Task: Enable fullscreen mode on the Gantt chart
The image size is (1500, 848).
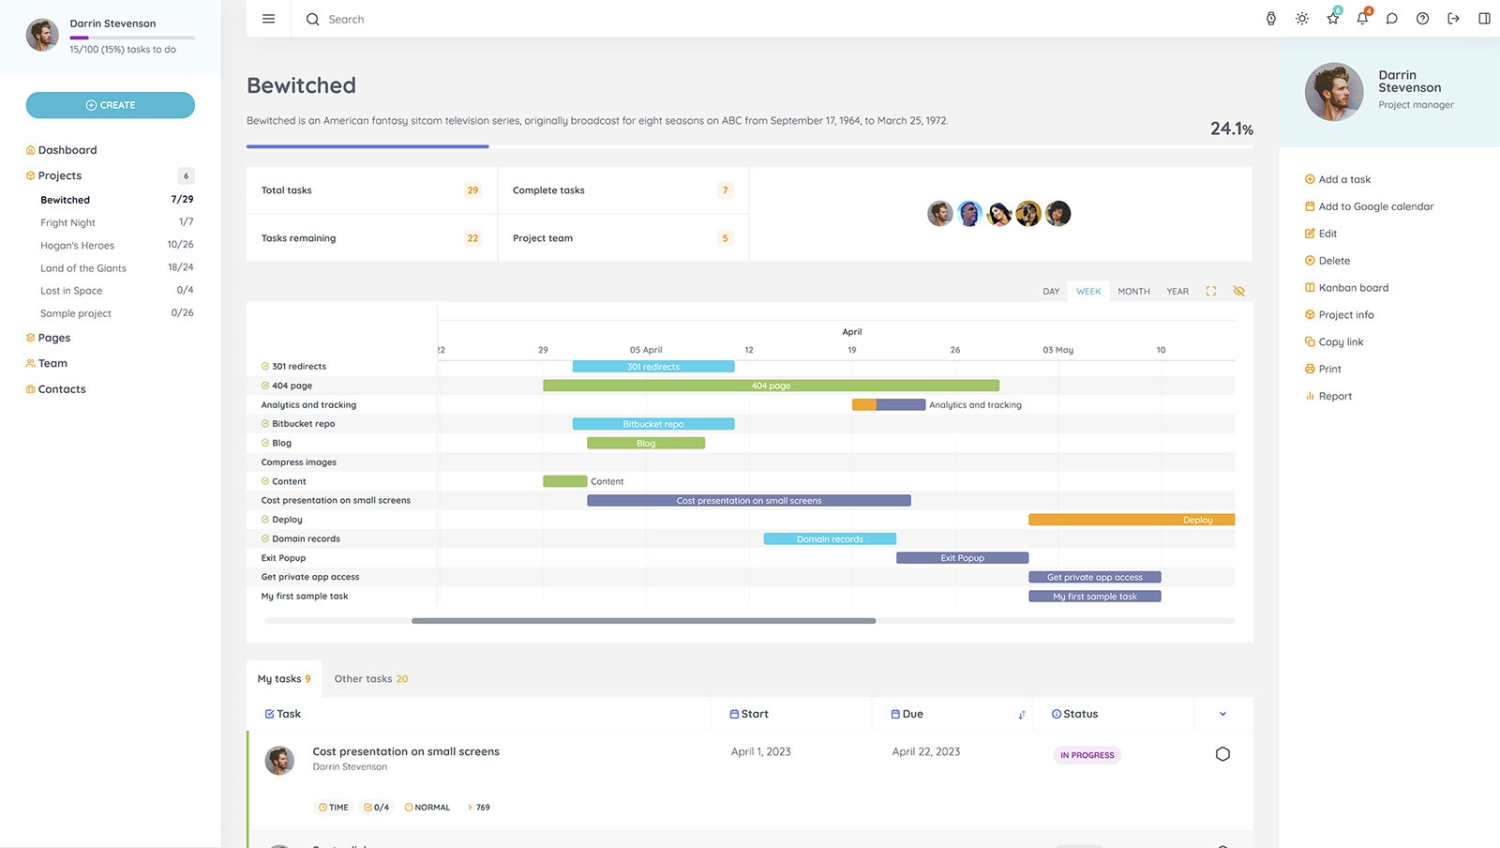Action: (x=1211, y=291)
